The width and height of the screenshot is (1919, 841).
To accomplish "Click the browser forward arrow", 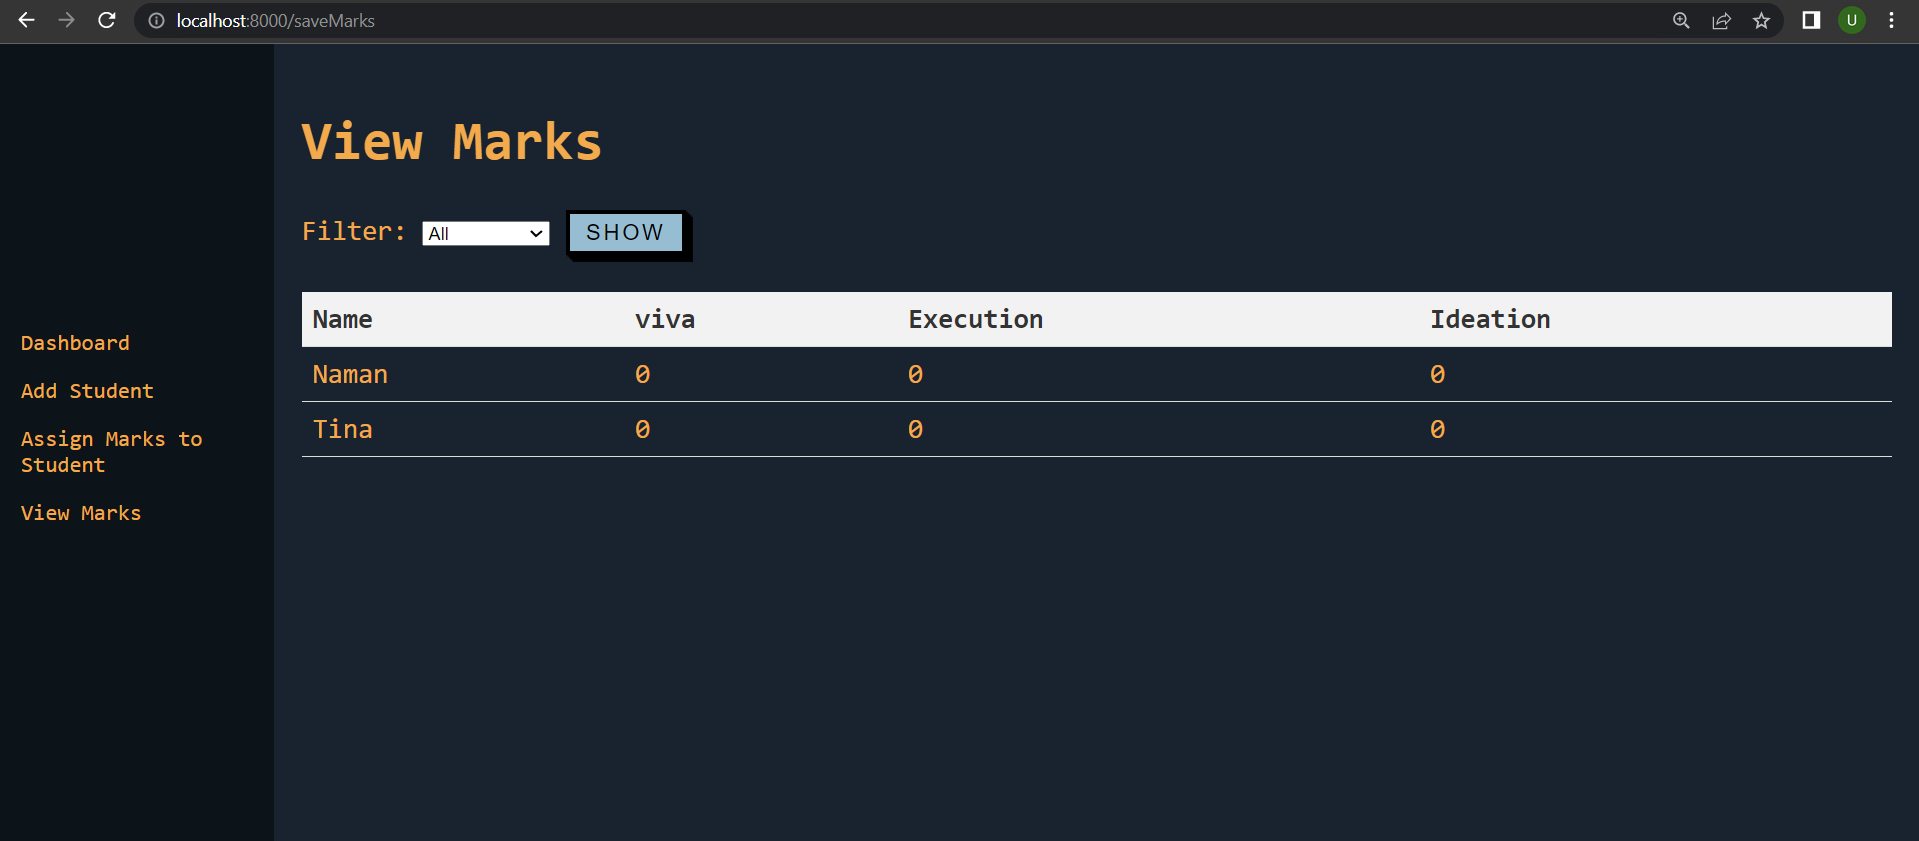I will click(x=66, y=20).
